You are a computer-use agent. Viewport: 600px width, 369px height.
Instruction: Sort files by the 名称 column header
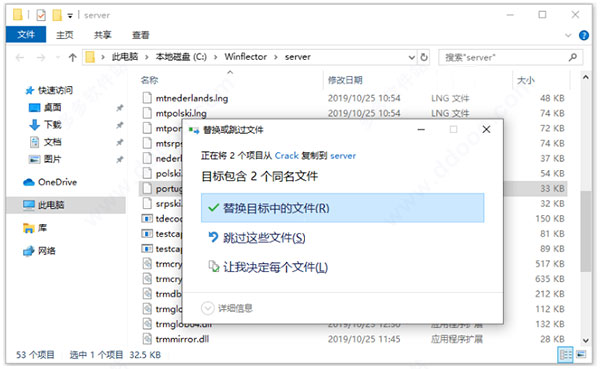click(x=150, y=80)
